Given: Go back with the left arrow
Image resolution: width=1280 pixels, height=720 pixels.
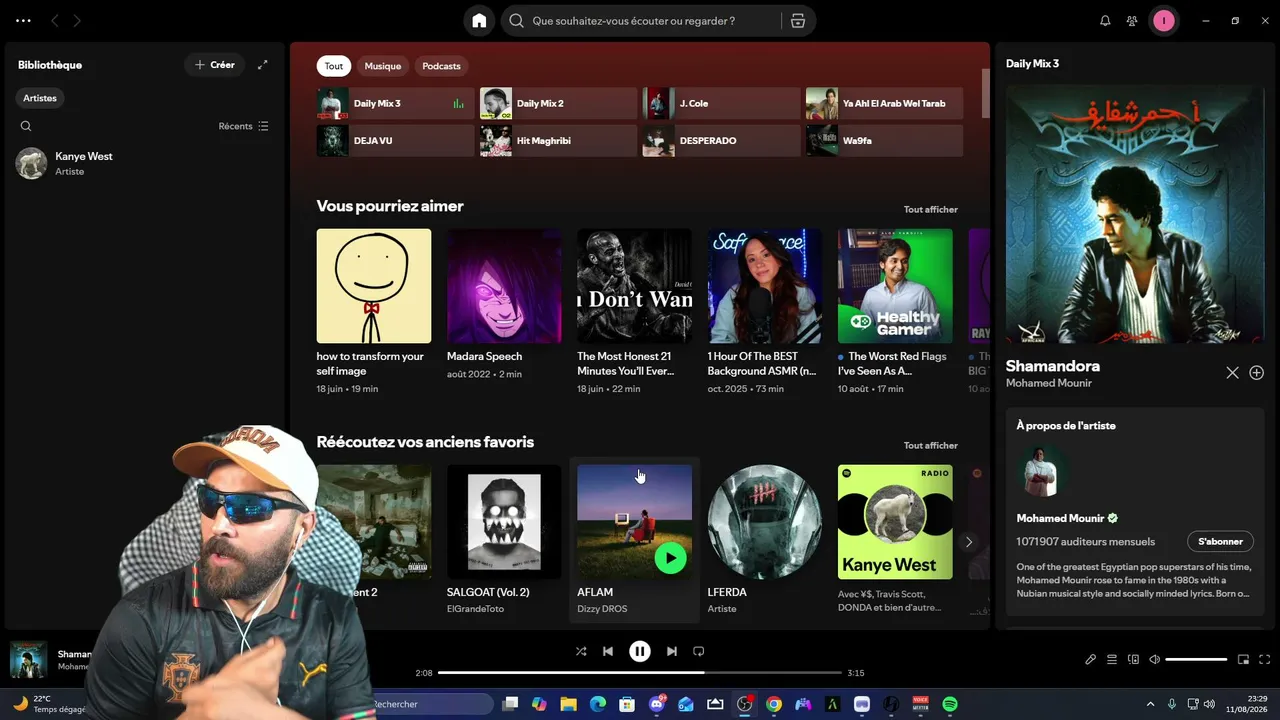Looking at the screenshot, I should click(55, 21).
